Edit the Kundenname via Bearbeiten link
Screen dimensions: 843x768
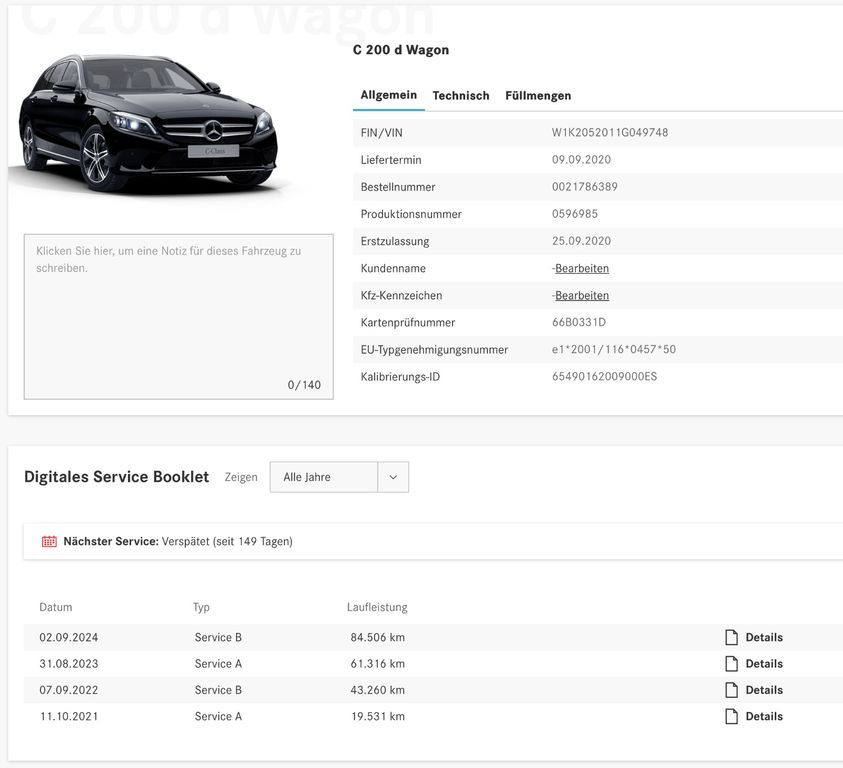[582, 268]
